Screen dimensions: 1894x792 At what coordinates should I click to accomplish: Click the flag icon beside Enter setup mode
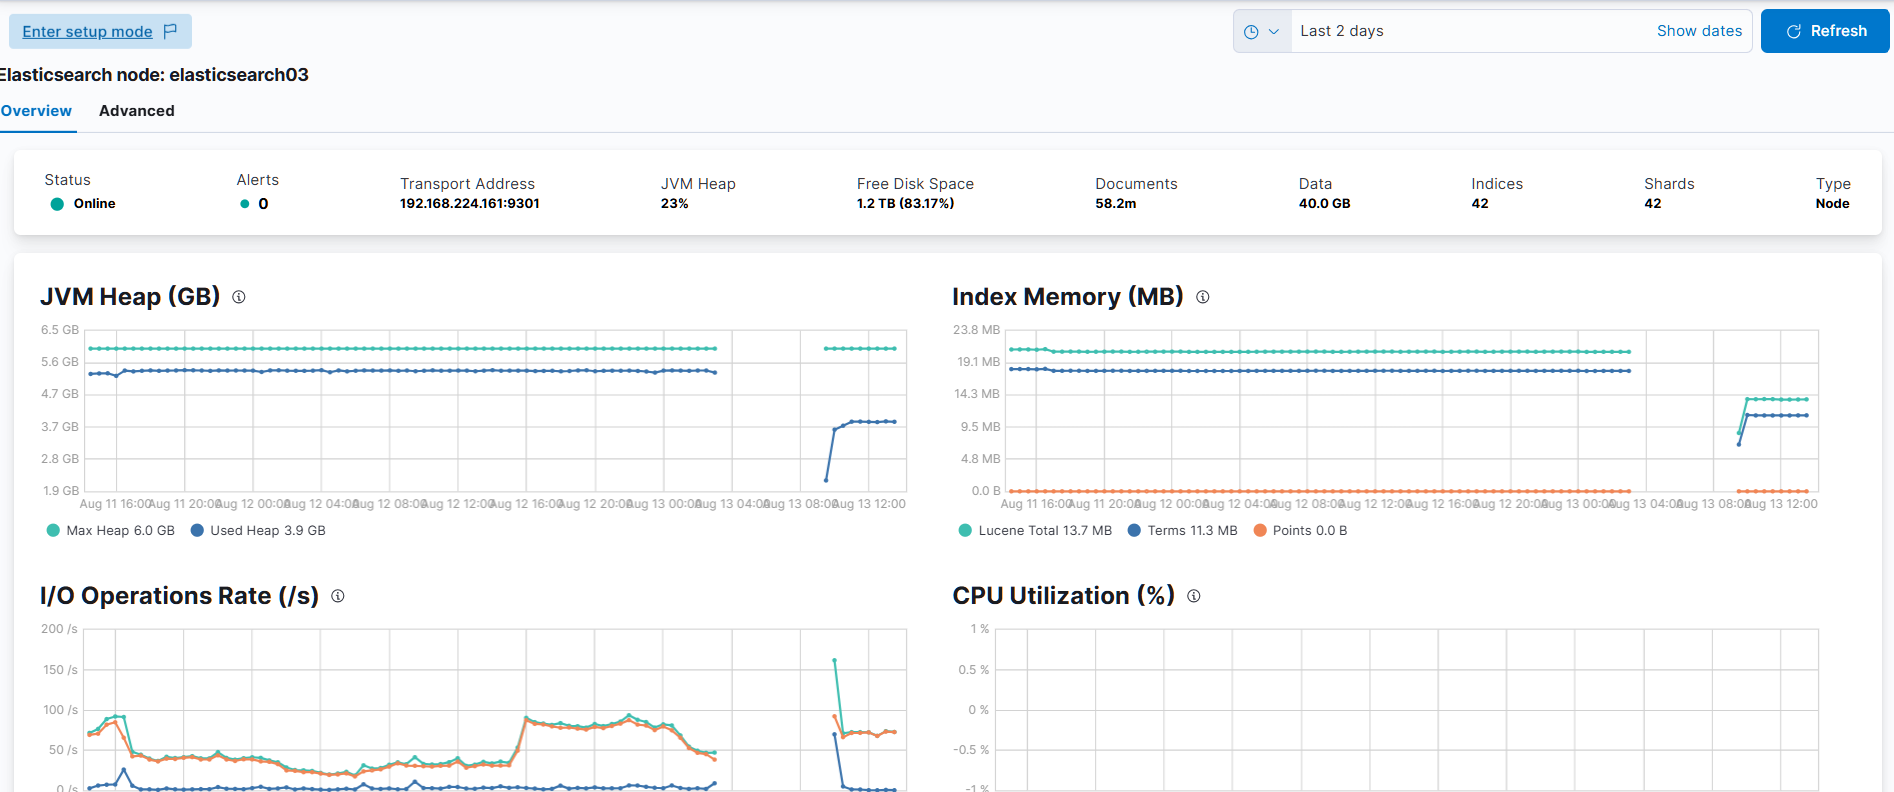click(x=170, y=31)
